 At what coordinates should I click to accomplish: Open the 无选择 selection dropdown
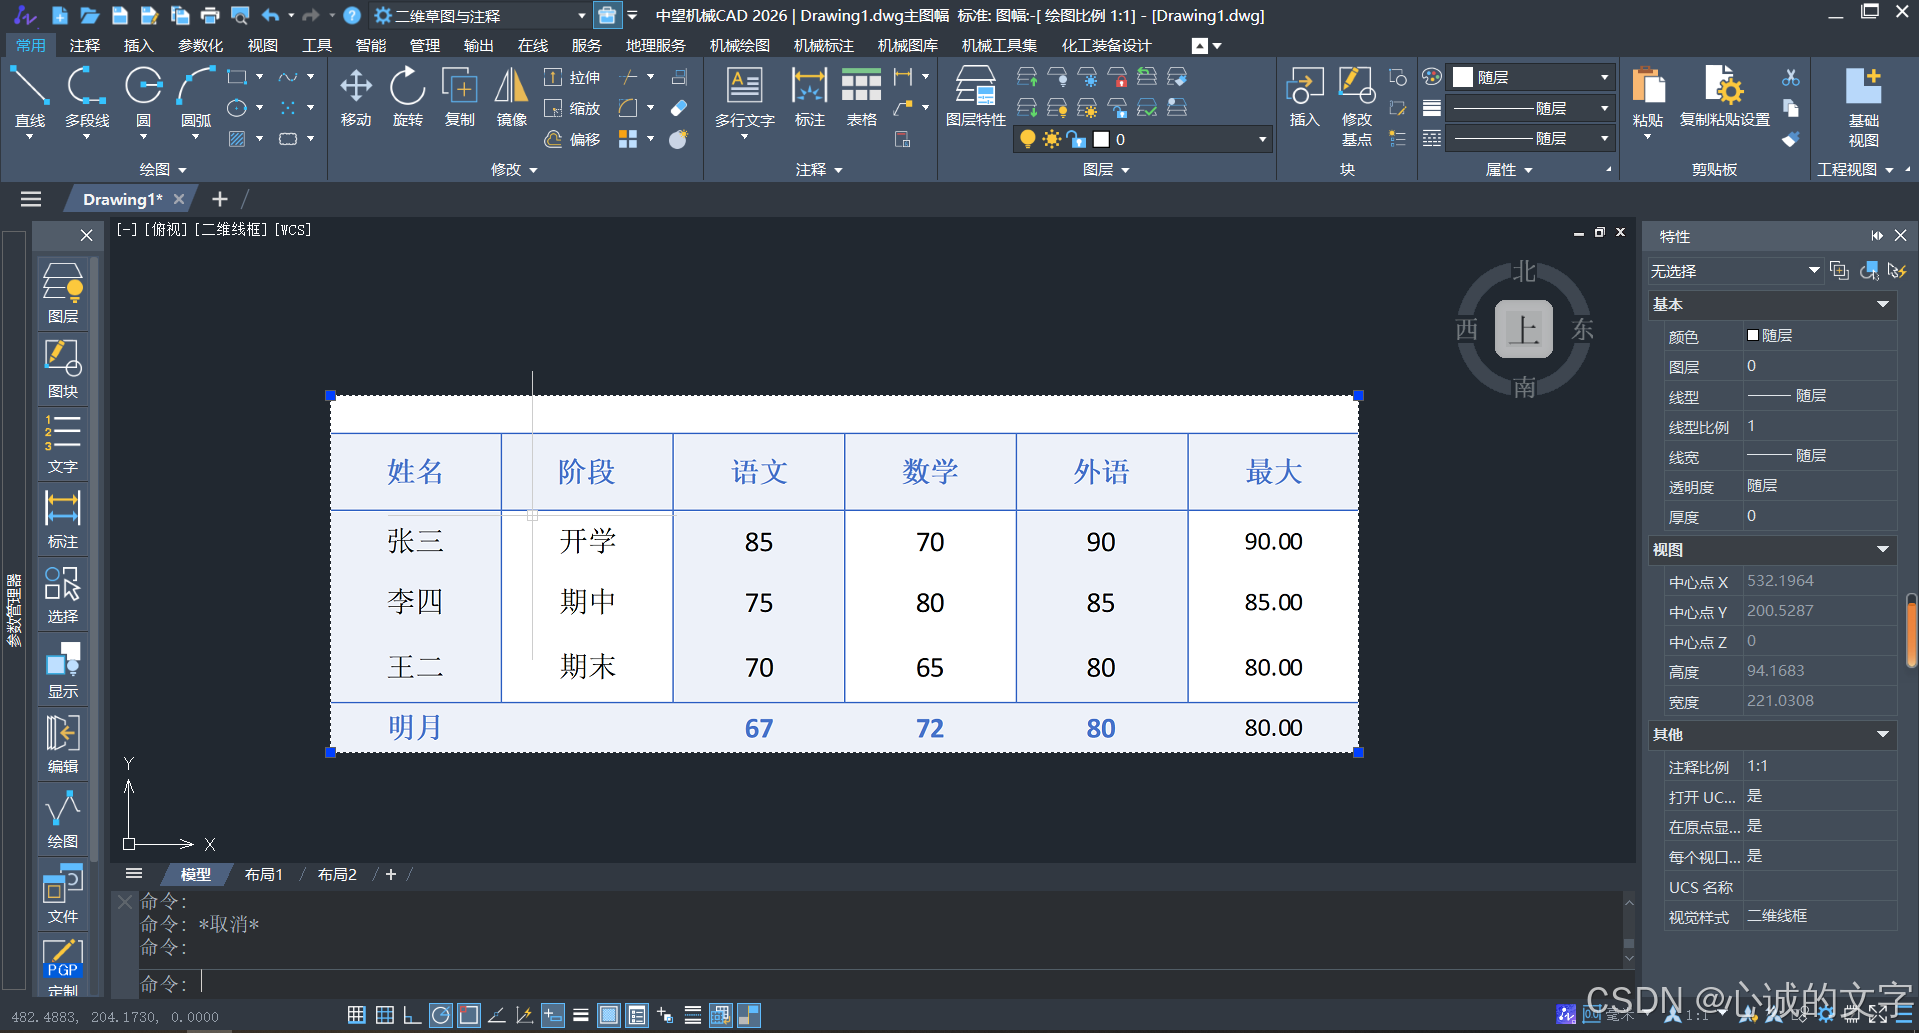(x=1735, y=271)
